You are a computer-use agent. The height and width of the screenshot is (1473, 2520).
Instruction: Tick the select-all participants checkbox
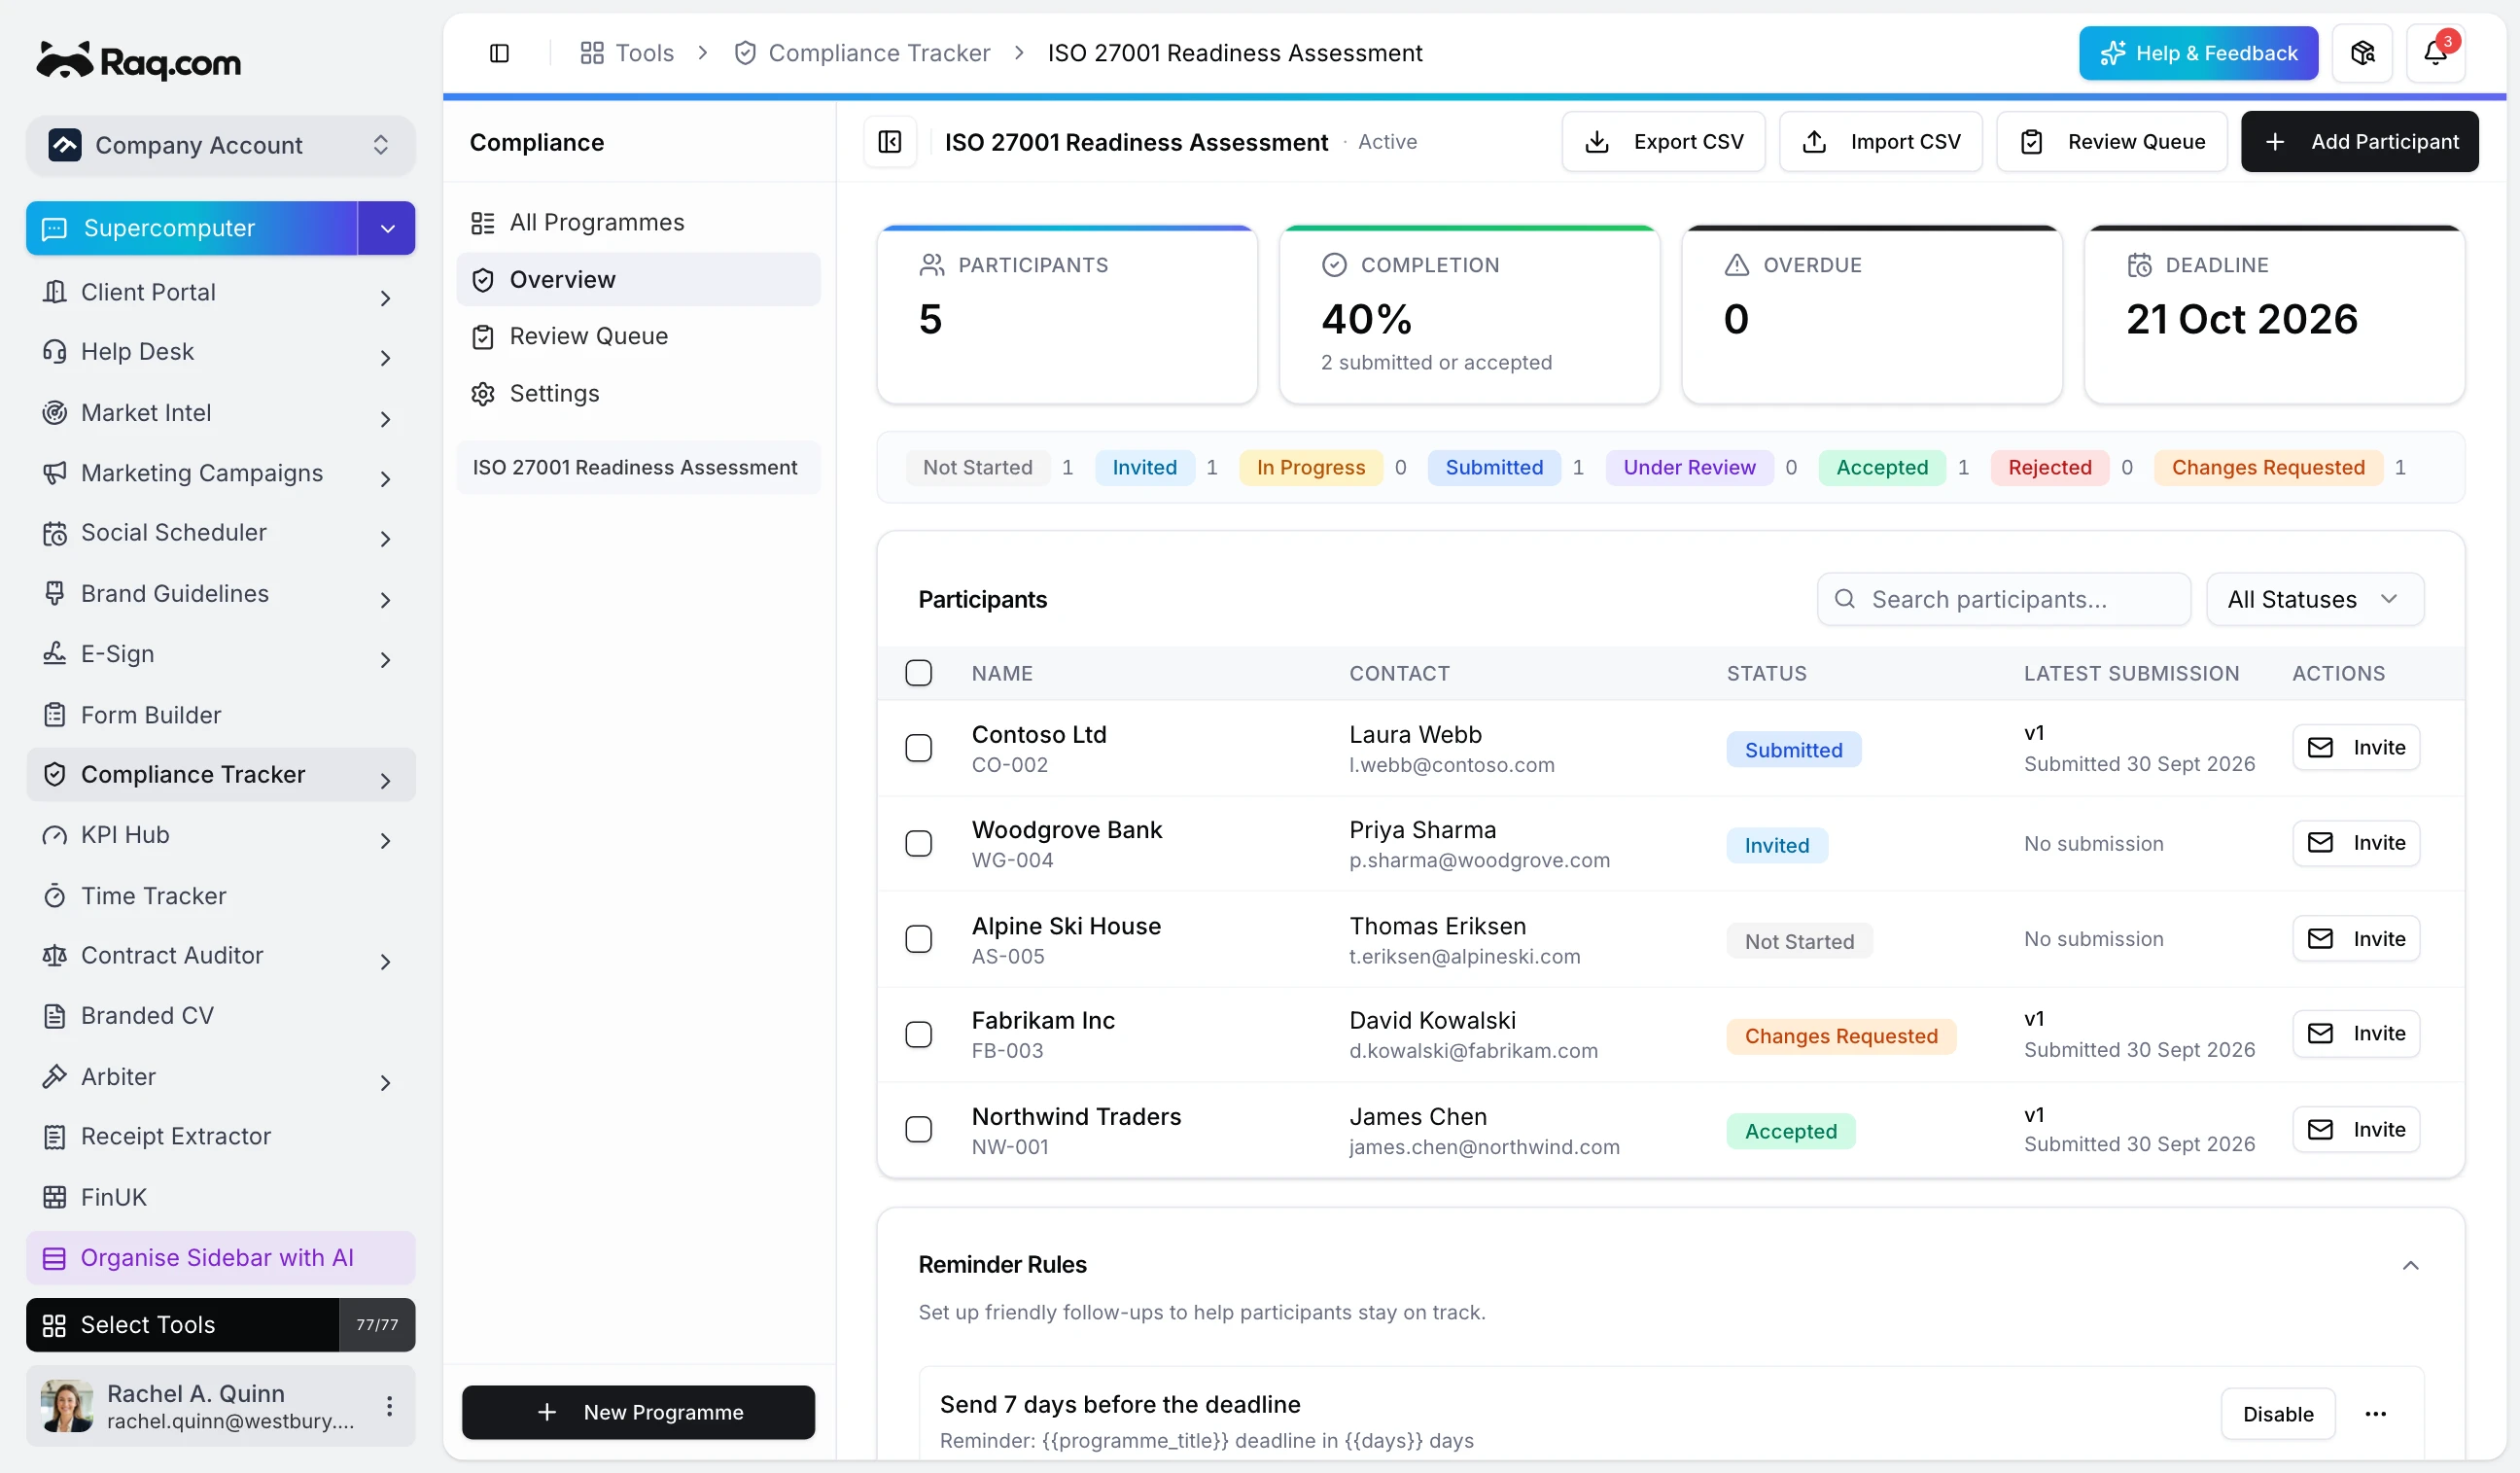(918, 673)
